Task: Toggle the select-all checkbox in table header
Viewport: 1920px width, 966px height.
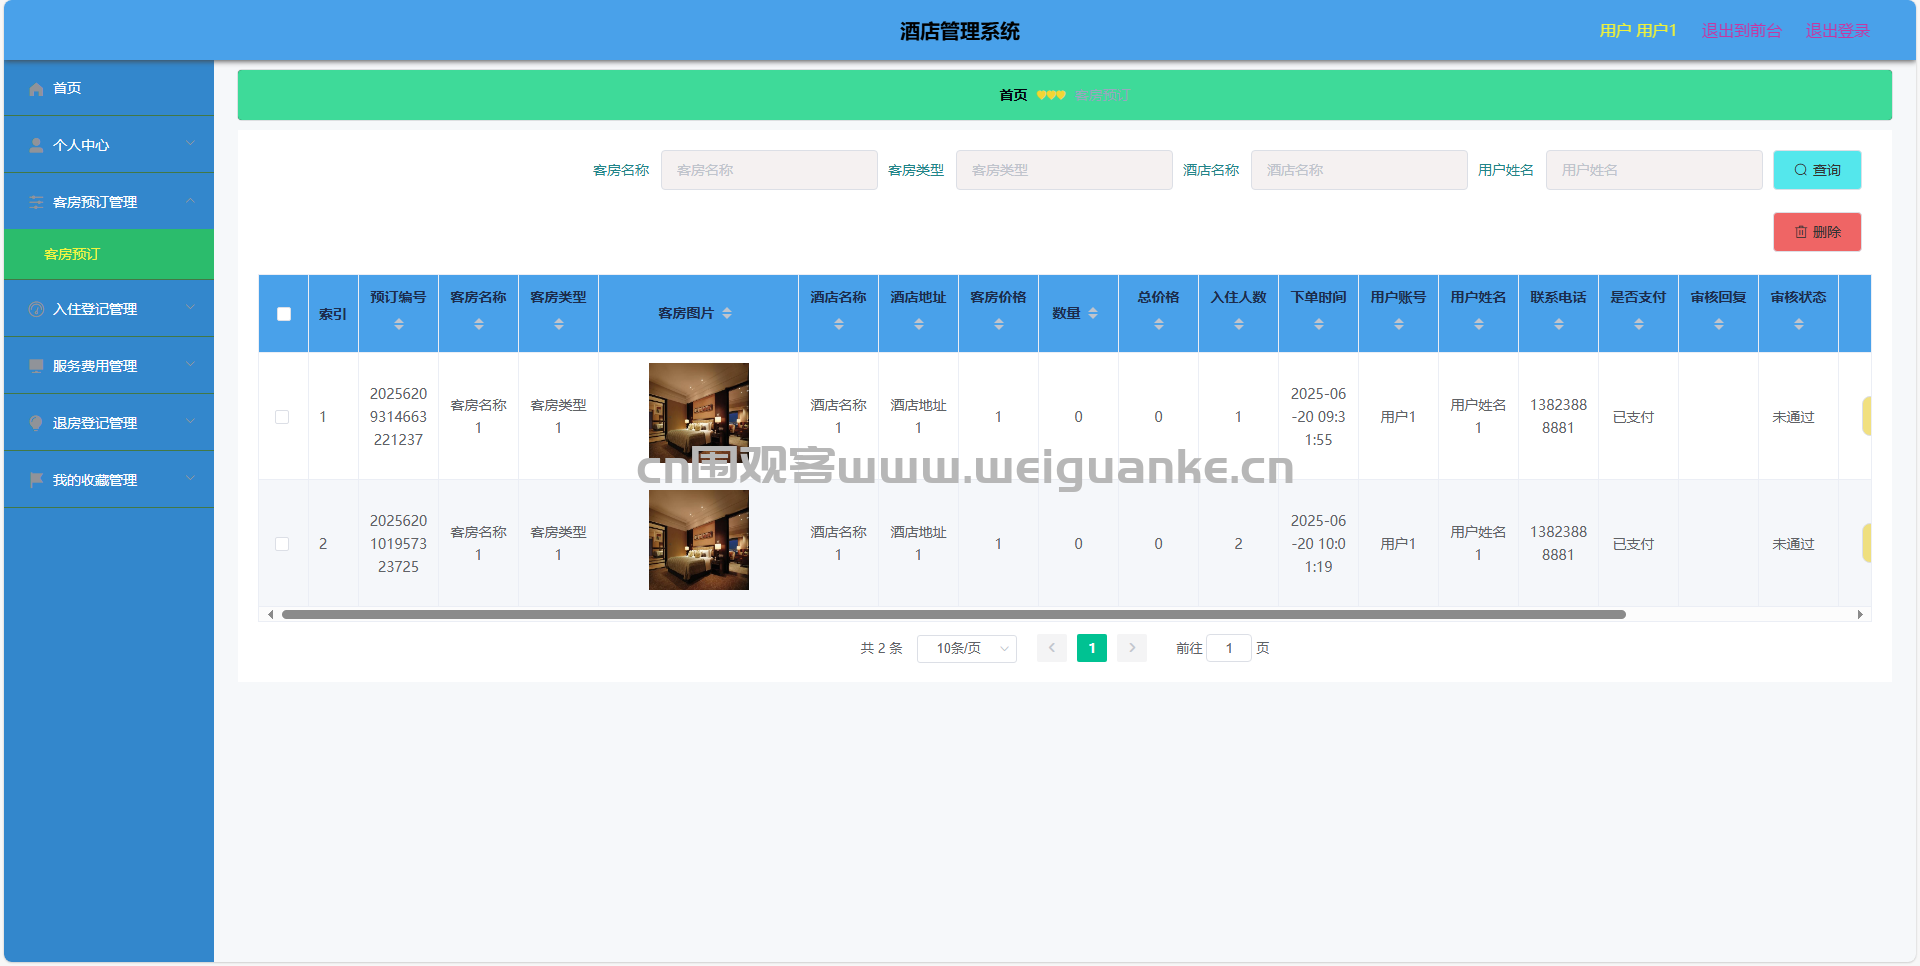Action: [x=284, y=314]
